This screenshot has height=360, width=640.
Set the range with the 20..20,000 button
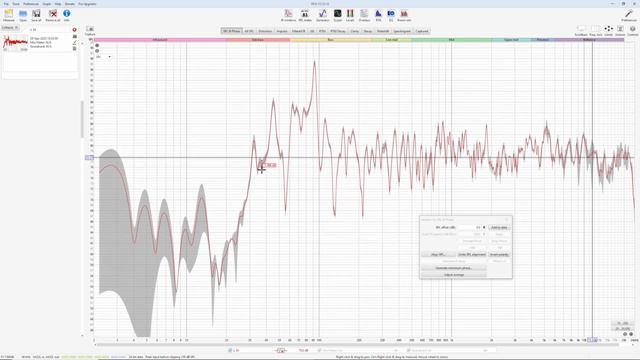coord(622,329)
